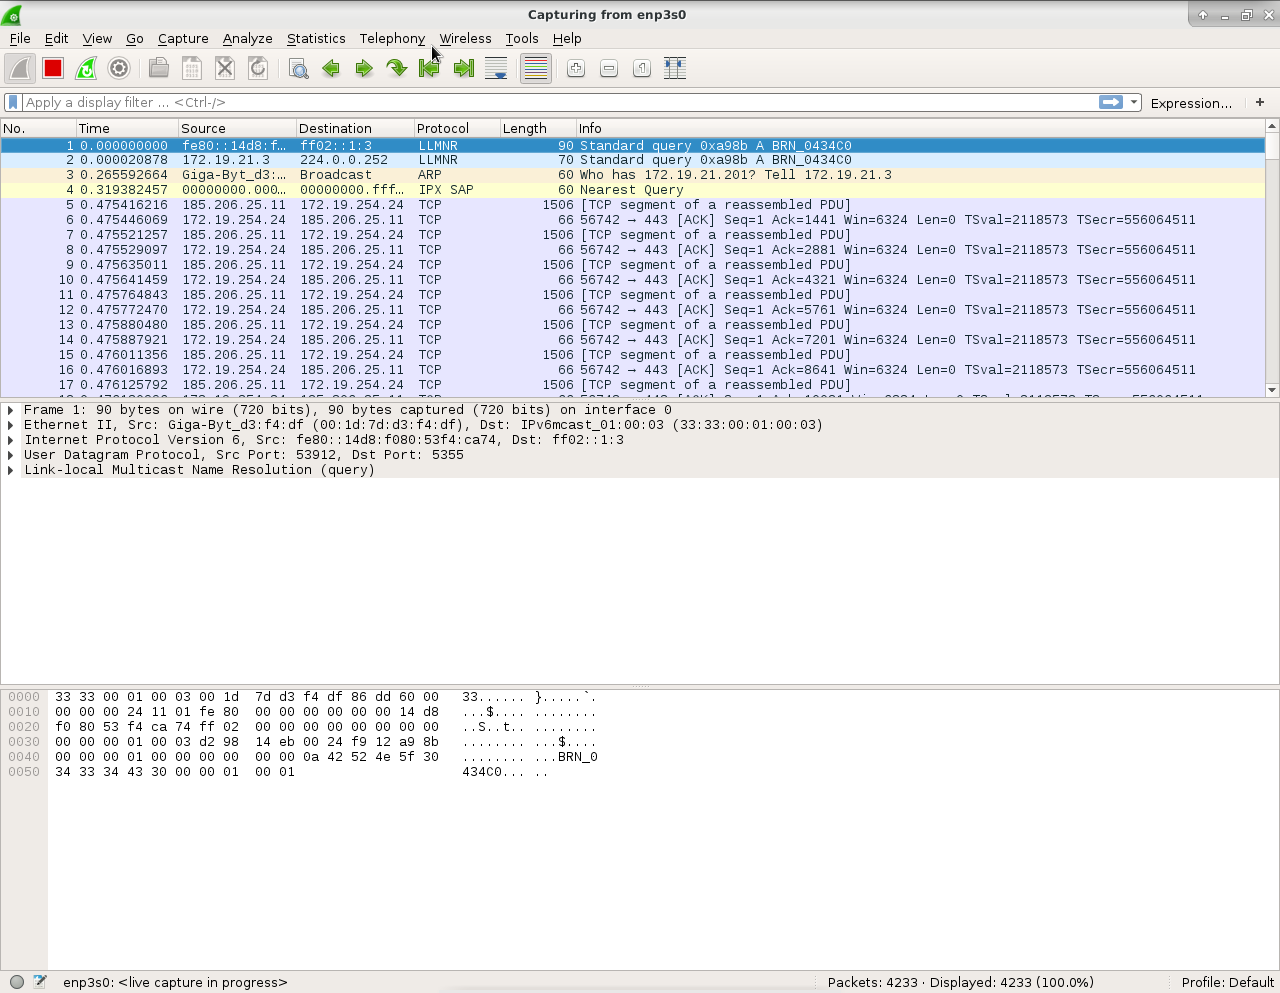The width and height of the screenshot is (1280, 993).
Task: Stop the running capture with red square
Action: (53, 68)
